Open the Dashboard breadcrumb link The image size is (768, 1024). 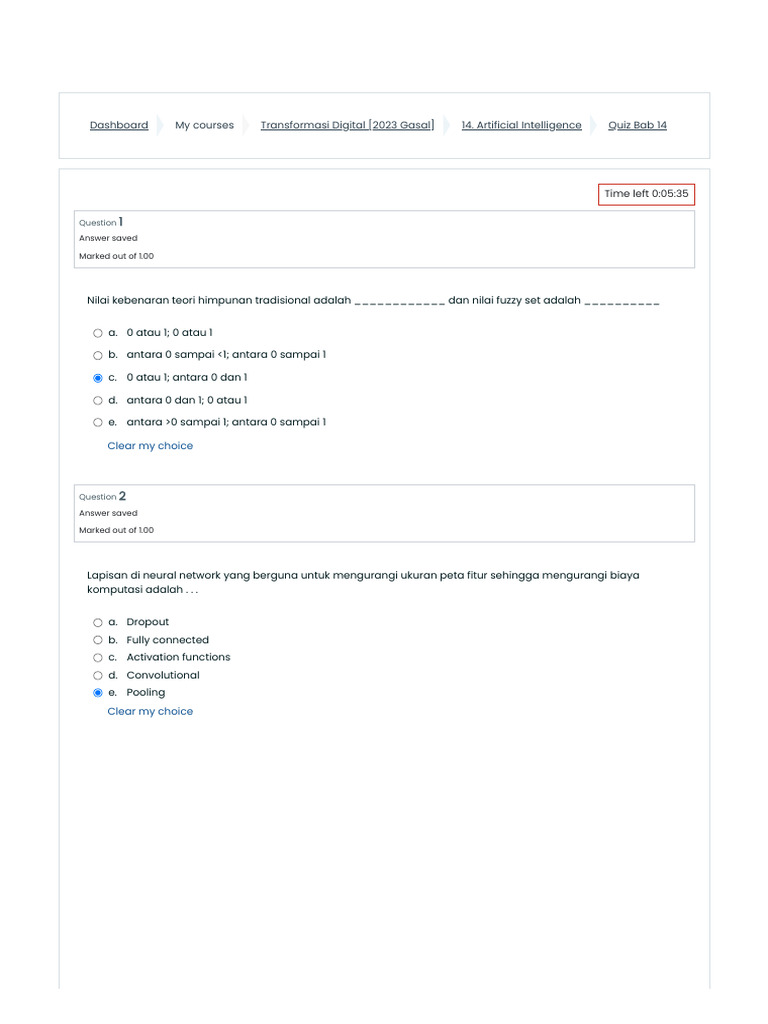tap(119, 125)
